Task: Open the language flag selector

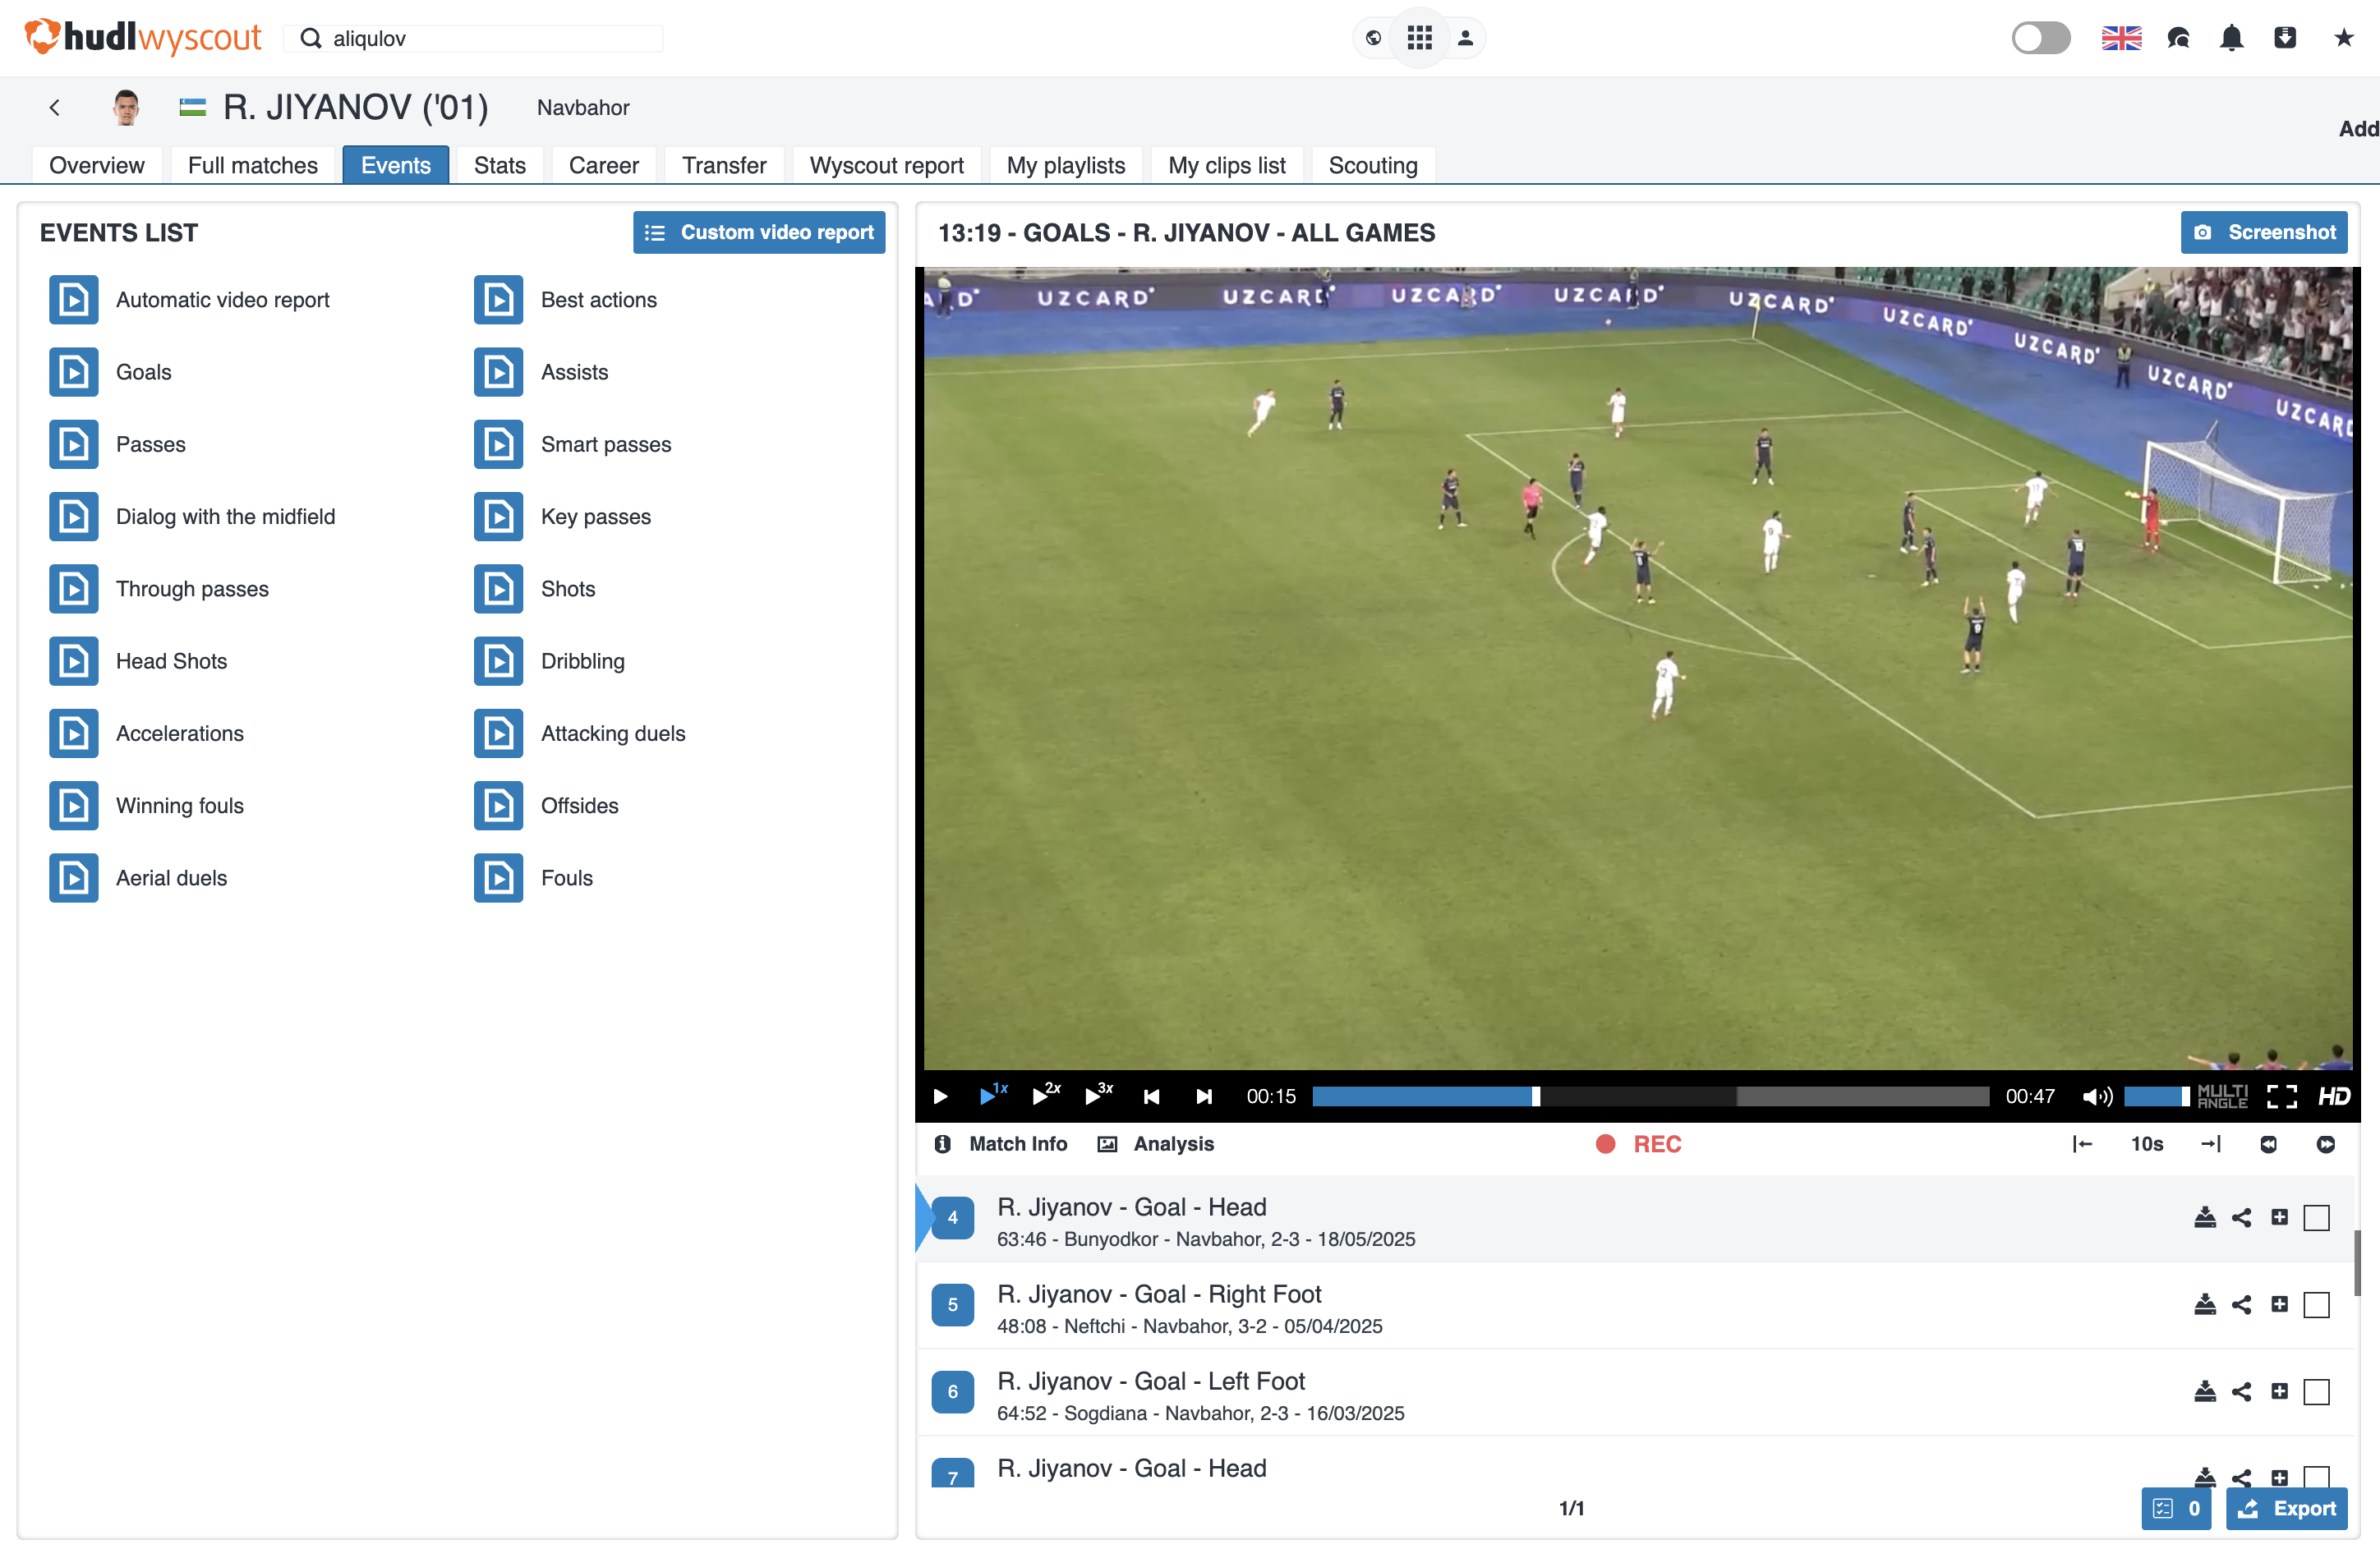Action: (2120, 38)
